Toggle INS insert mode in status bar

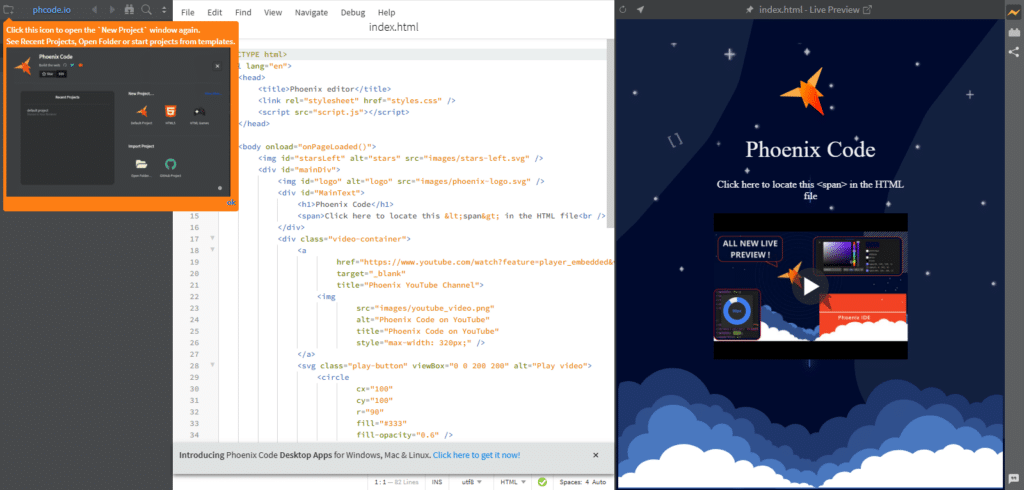pos(437,482)
